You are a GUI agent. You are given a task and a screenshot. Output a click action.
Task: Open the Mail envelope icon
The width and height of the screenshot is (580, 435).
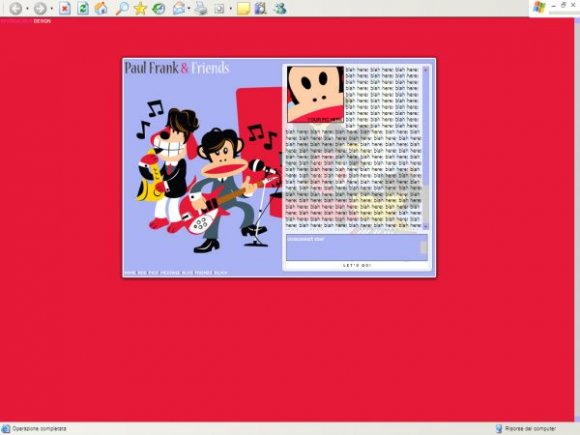(x=179, y=8)
